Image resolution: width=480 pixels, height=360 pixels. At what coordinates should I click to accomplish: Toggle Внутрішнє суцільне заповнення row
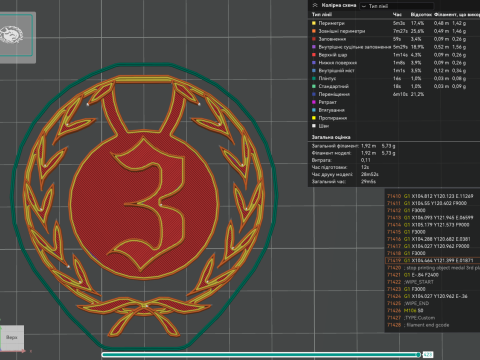(x=394, y=47)
